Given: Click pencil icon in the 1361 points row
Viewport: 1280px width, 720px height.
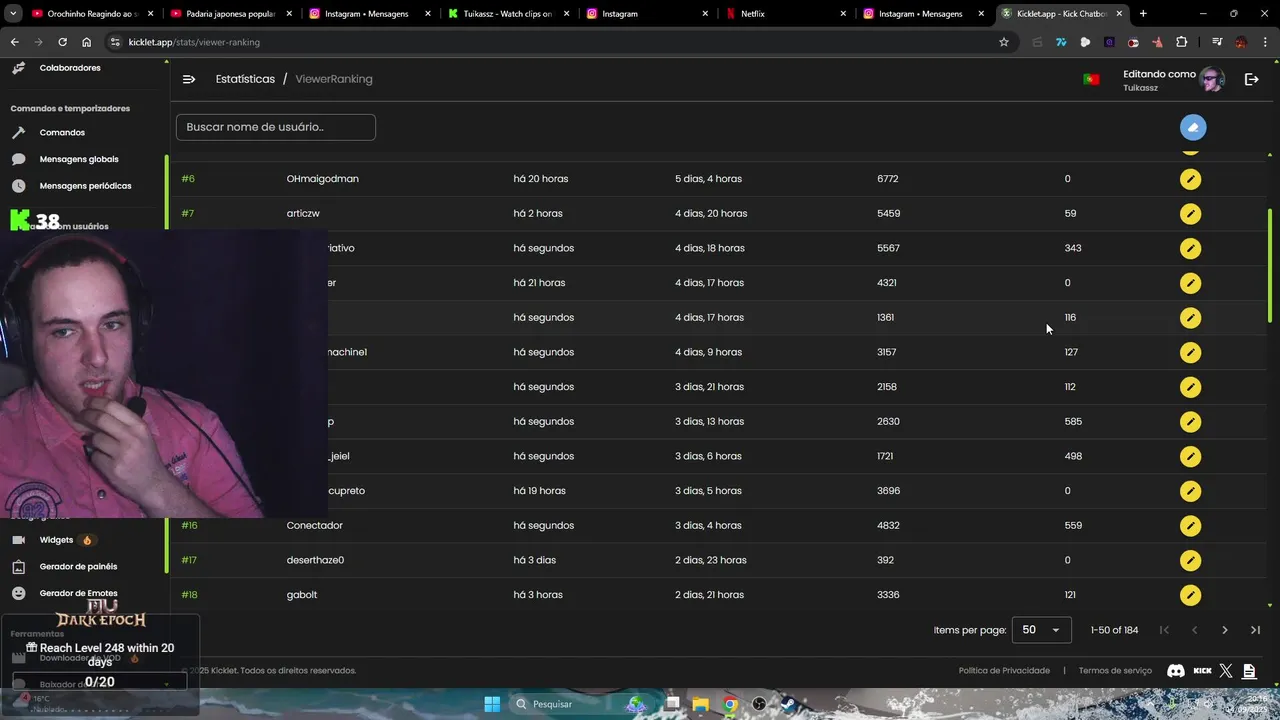Looking at the screenshot, I should [1190, 318].
